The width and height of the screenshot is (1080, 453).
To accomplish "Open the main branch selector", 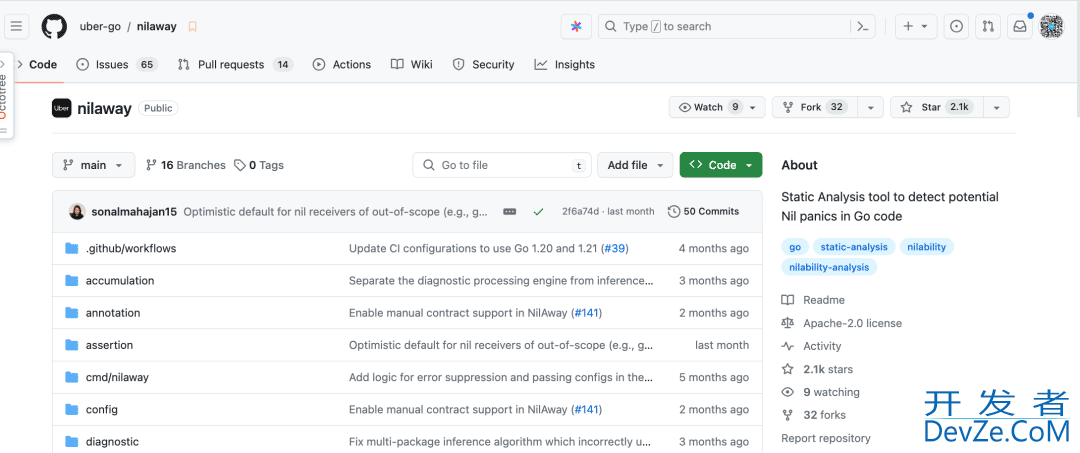I will click(x=94, y=165).
